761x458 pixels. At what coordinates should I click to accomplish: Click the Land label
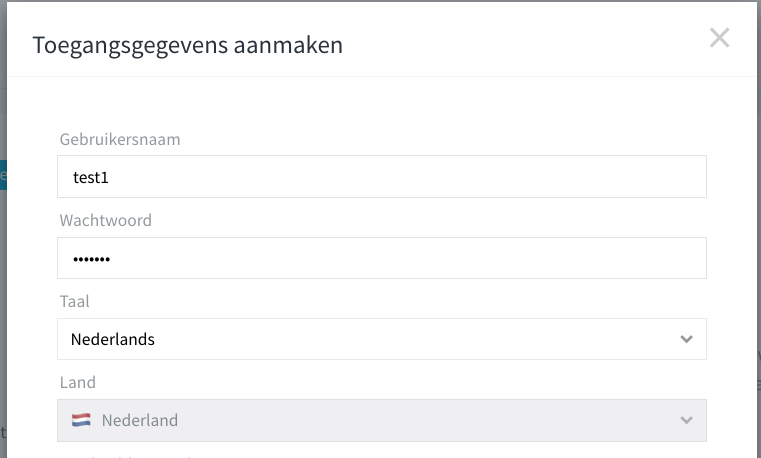coord(78,382)
